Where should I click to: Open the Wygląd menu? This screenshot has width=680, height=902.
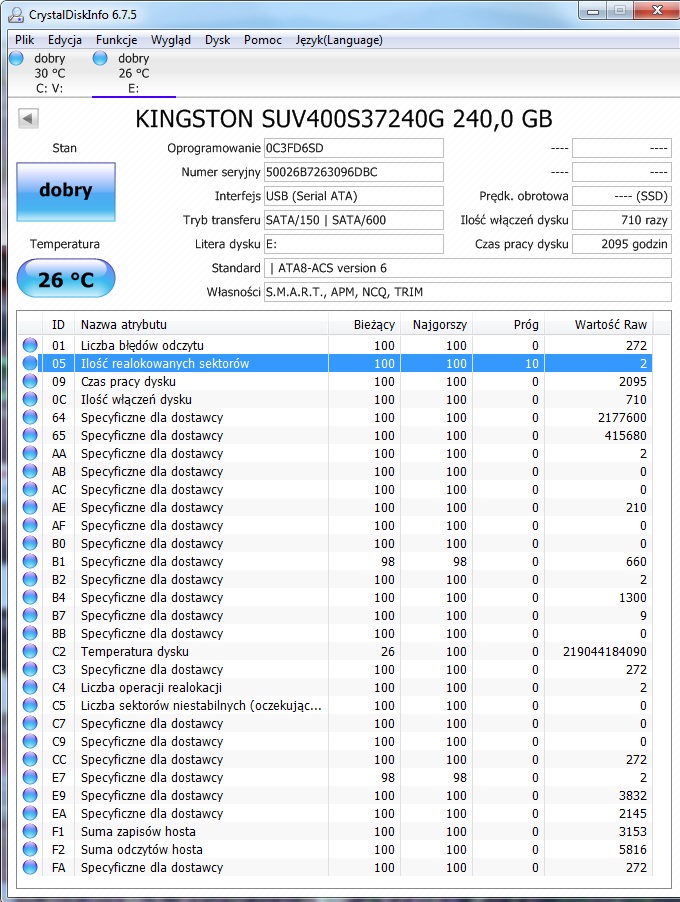170,40
